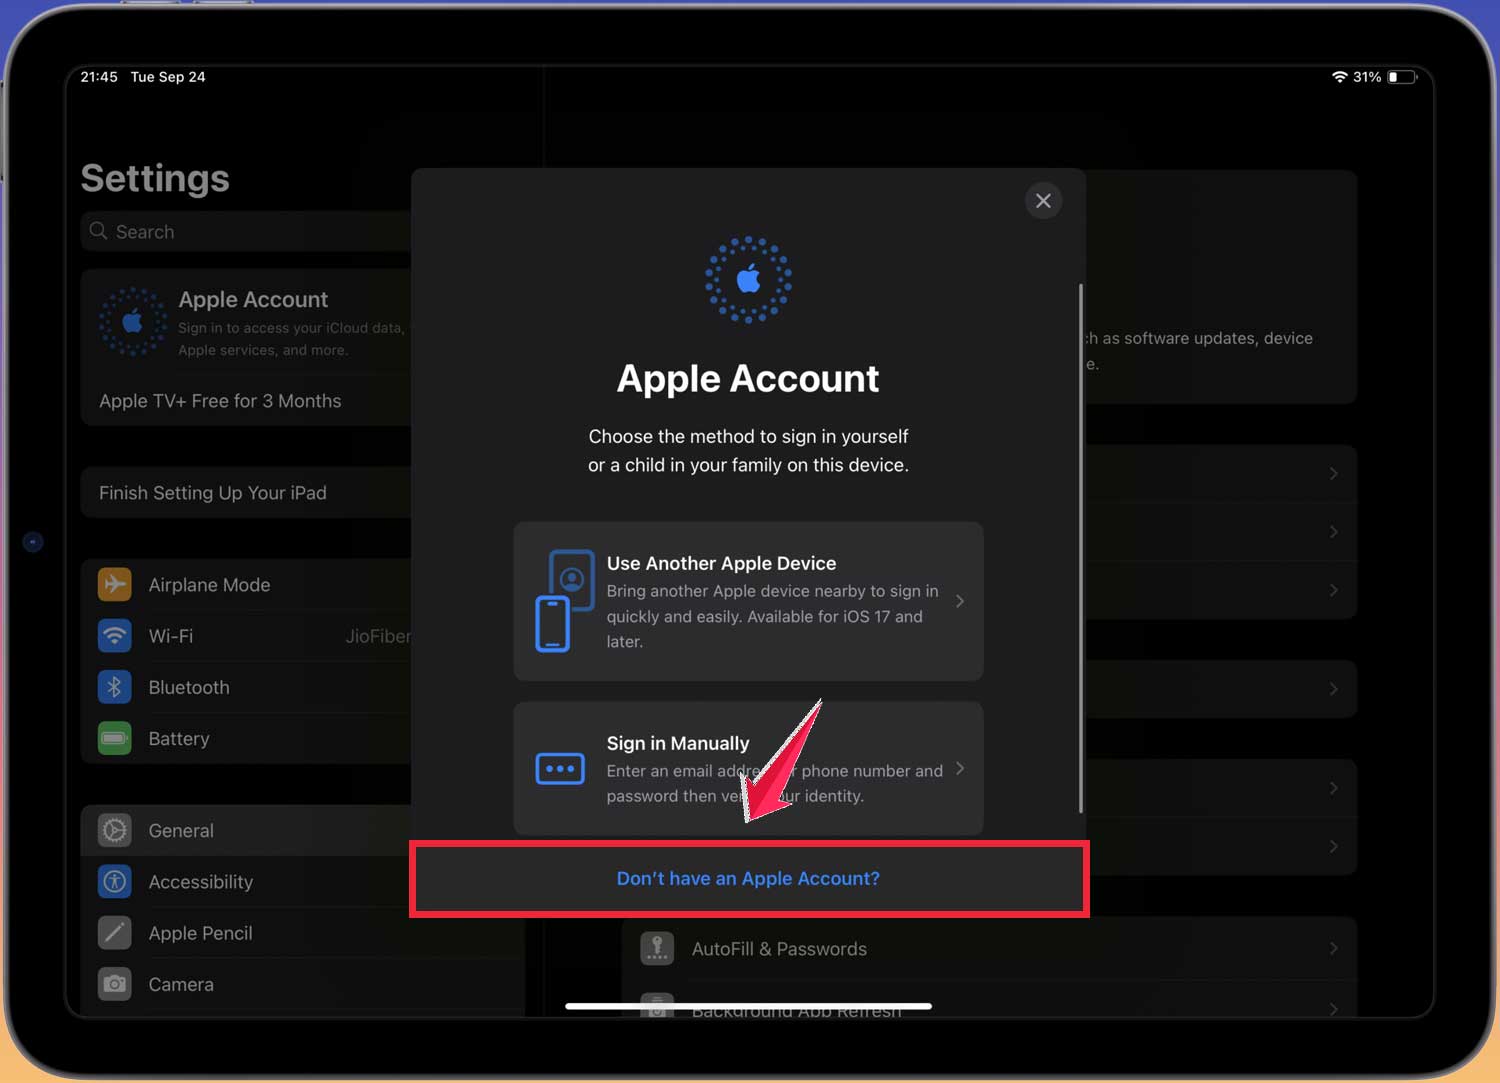1500x1083 pixels.
Task: Select the Airplane Mode icon in sidebar
Action: (114, 584)
